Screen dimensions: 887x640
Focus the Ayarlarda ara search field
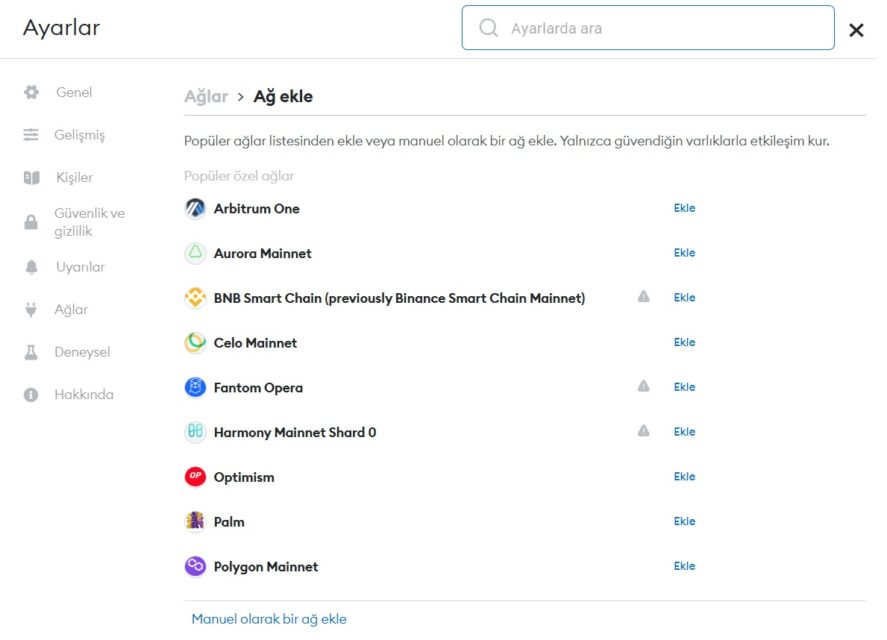tap(648, 28)
